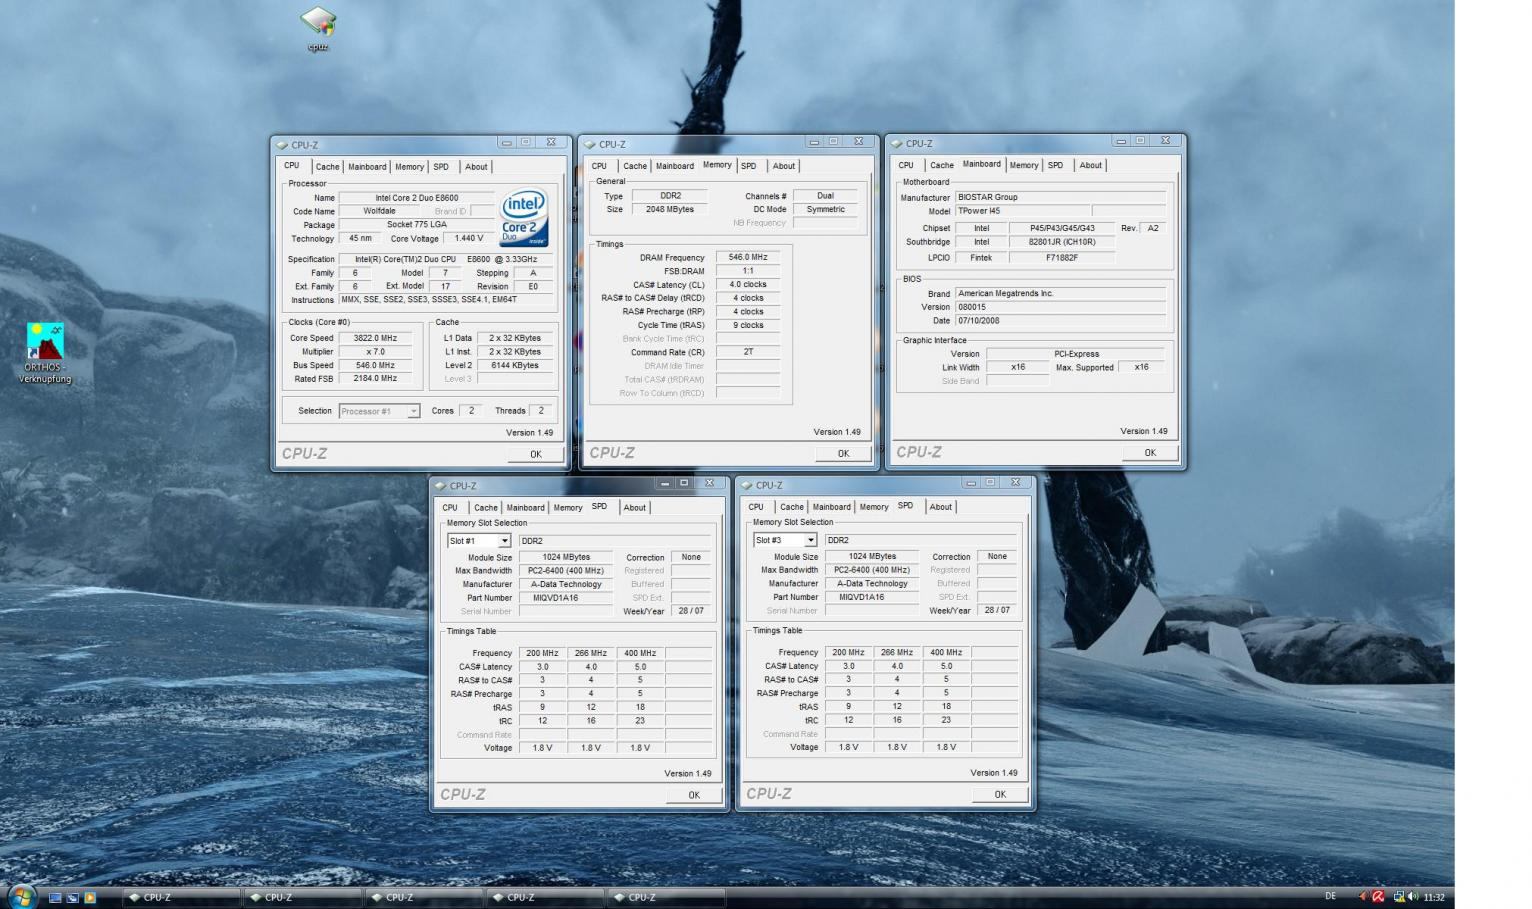This screenshot has width=1532, height=909.
Task: Open the white speaker volume tray icon
Action: 1413,897
